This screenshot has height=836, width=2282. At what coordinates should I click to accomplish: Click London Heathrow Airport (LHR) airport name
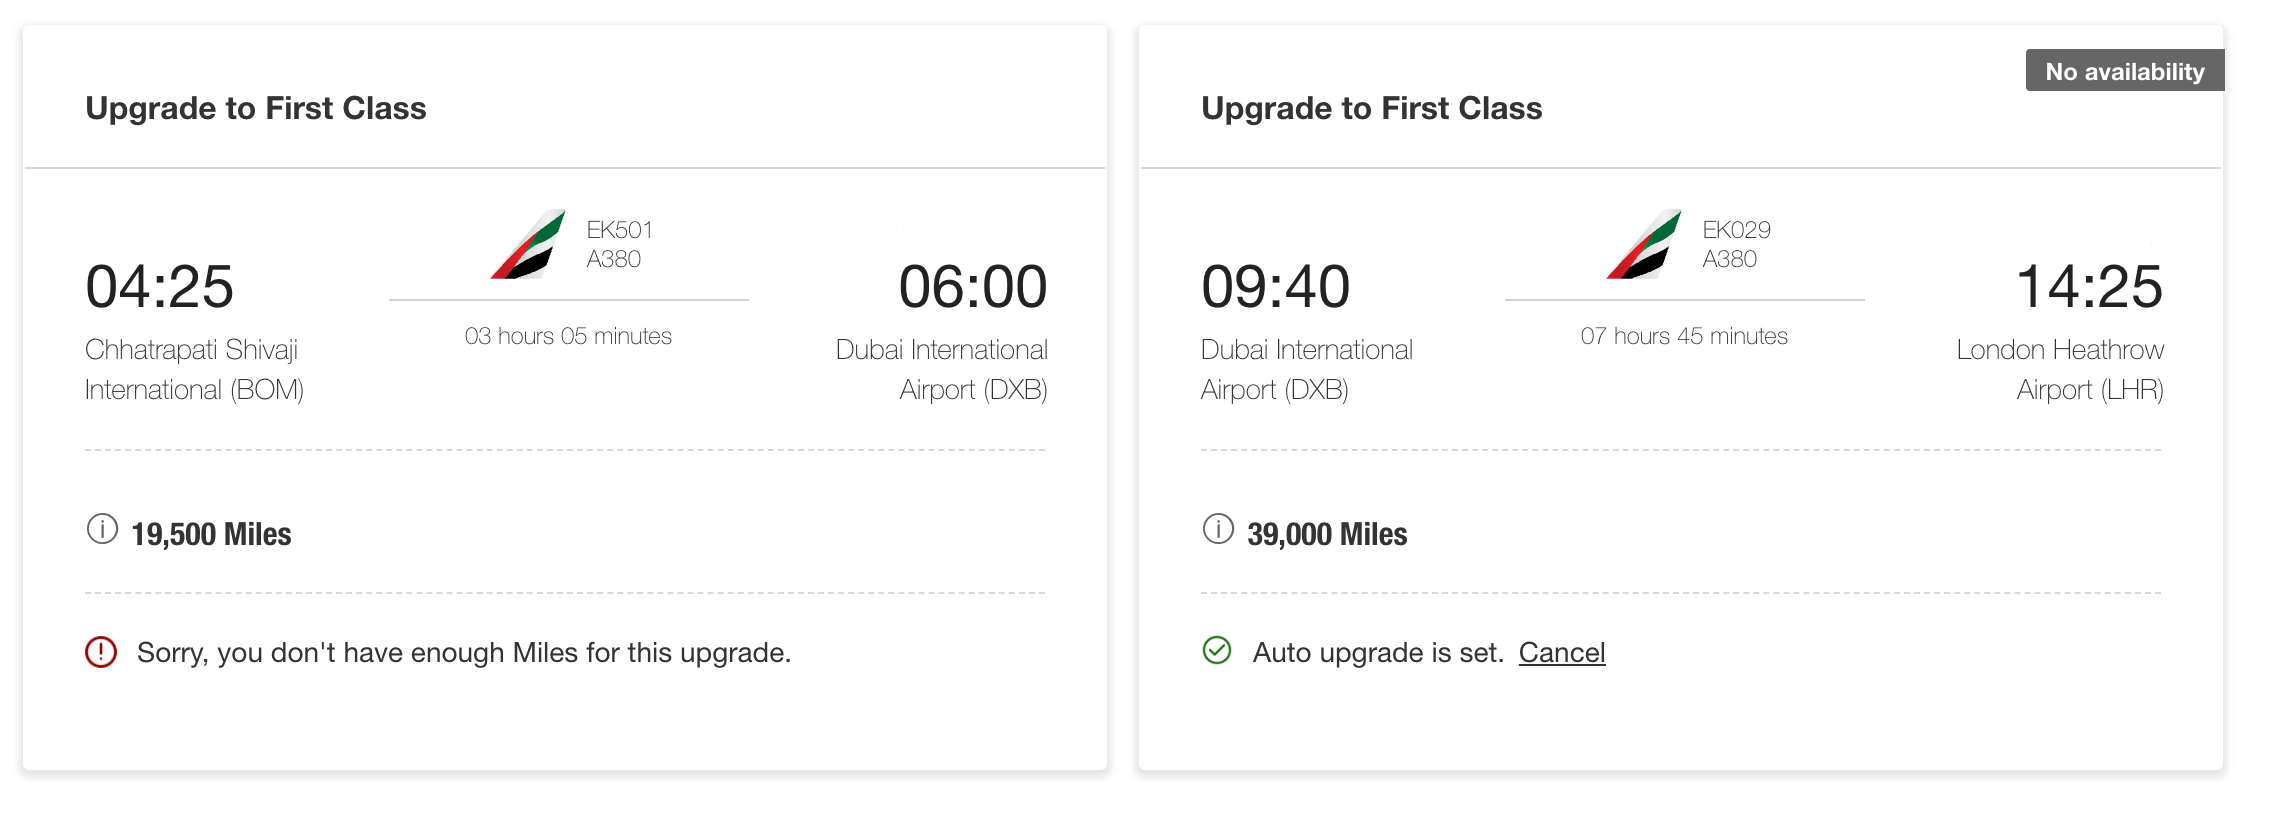pyautogui.click(x=2060, y=370)
